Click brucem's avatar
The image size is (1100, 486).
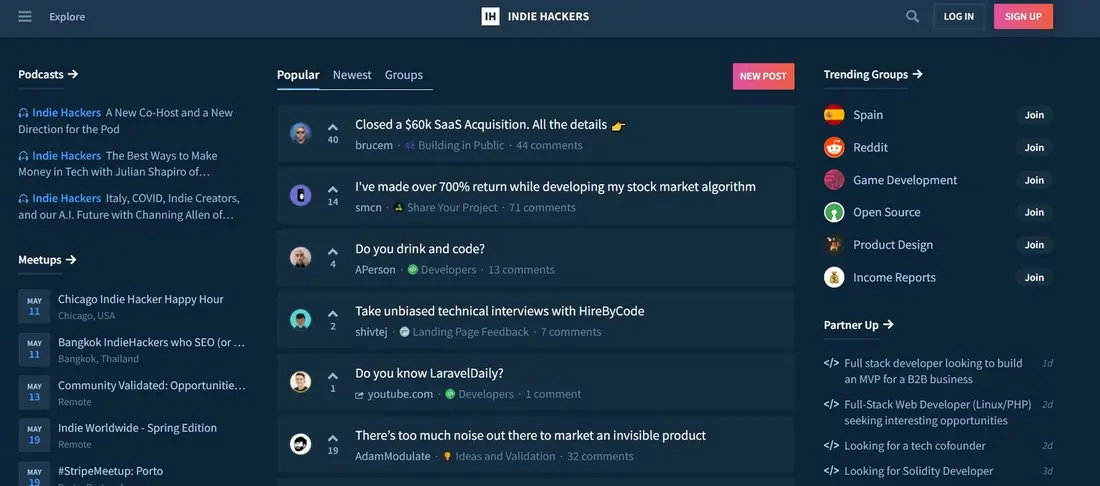[300, 133]
